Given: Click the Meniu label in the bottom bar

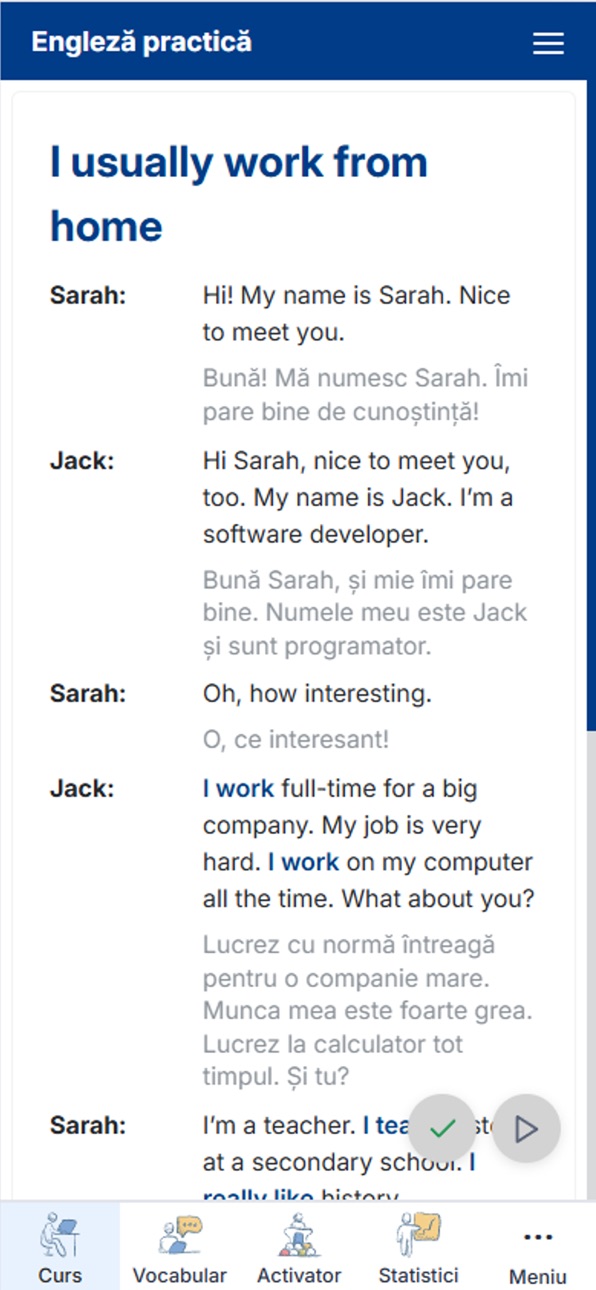Looking at the screenshot, I should point(538,1276).
